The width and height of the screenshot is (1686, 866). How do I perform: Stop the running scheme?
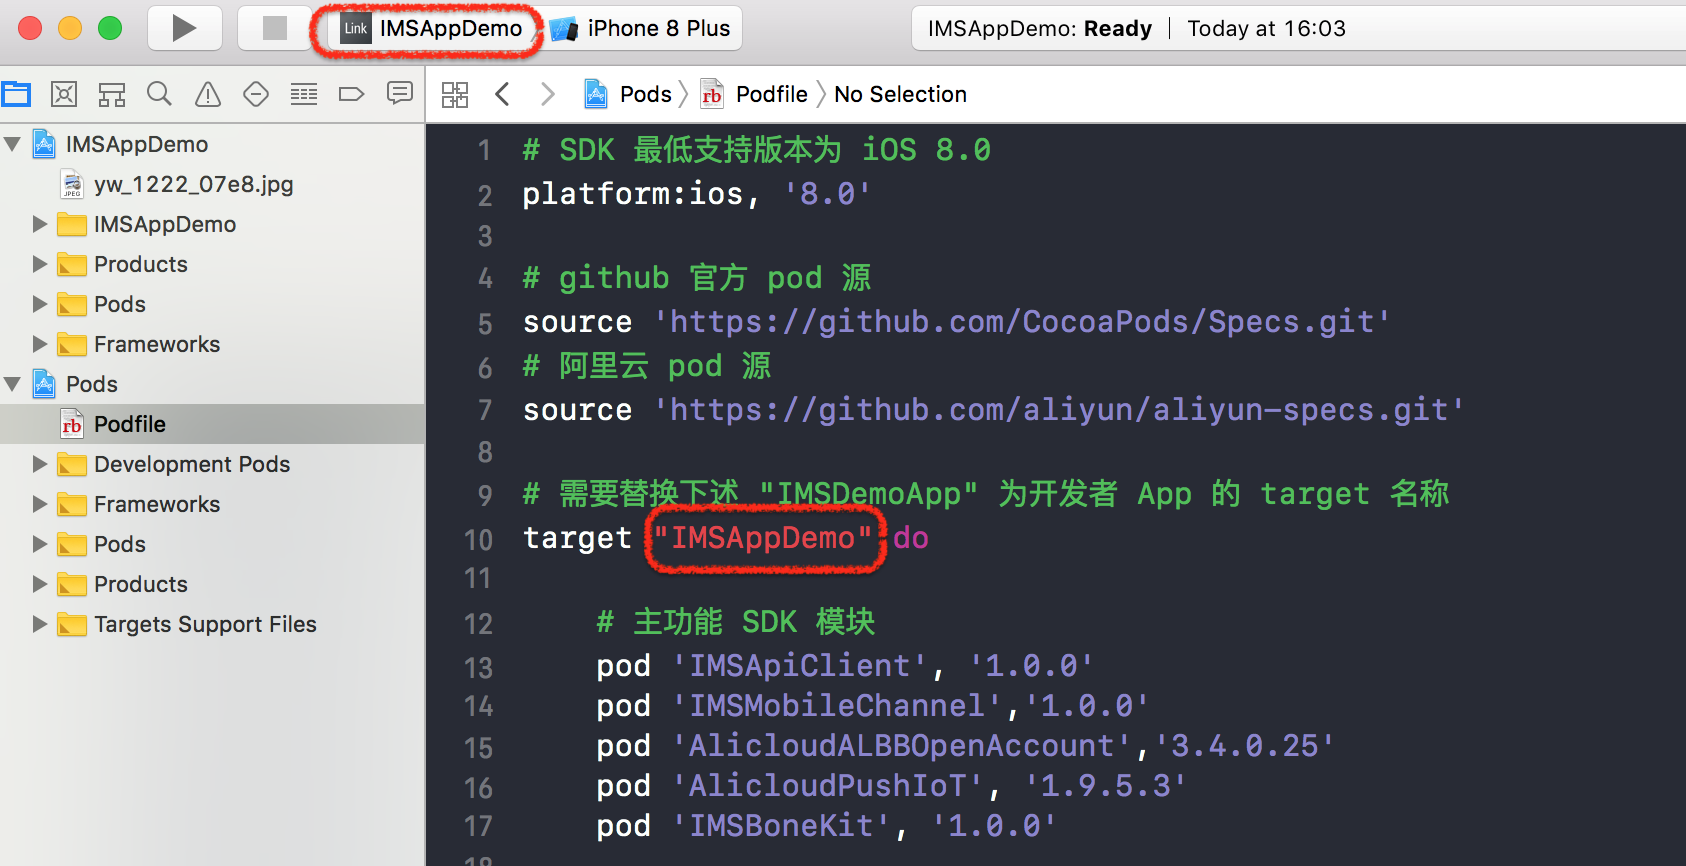274,28
